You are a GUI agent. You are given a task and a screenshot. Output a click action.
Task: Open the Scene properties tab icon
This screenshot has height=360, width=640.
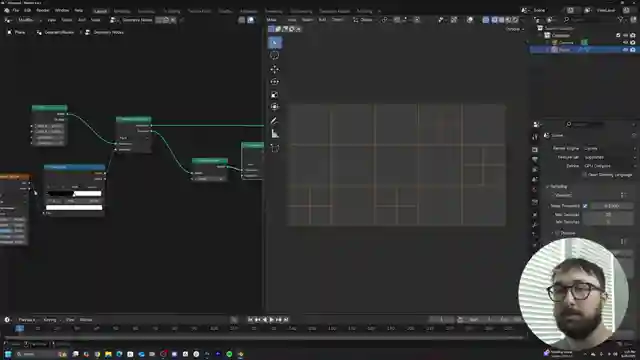pos(535,180)
